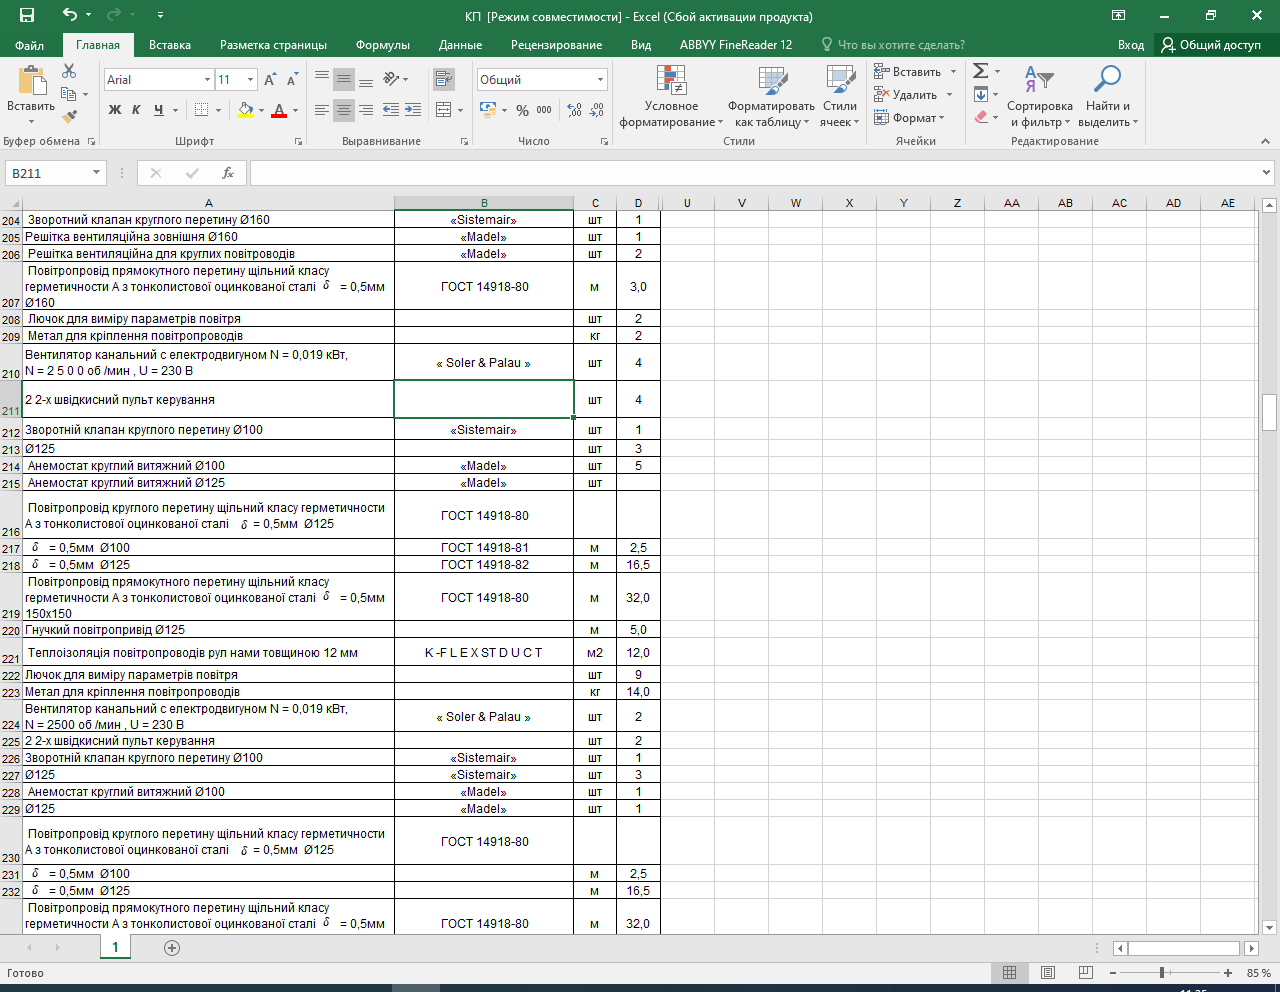Increase the font size with the large A button
Screen dimensions: 1280x992
click(270, 80)
